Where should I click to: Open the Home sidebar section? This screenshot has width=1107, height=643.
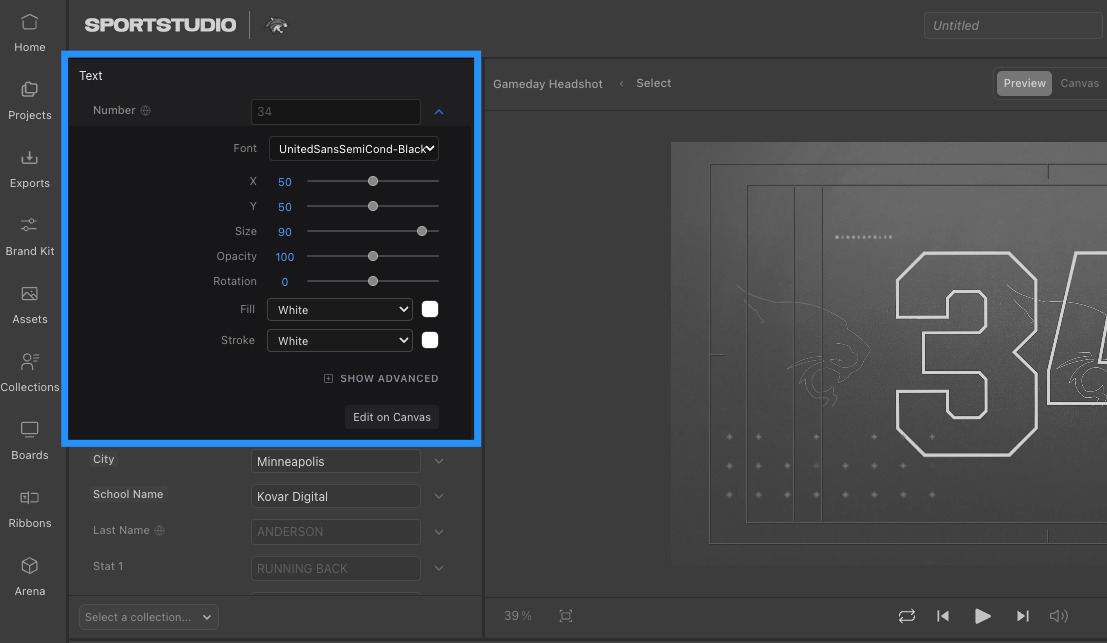click(x=30, y=34)
